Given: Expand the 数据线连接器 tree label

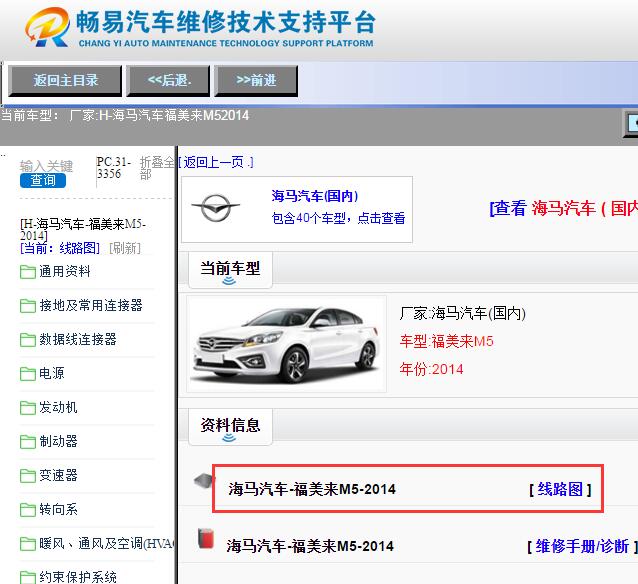Looking at the screenshot, I should pos(78,339).
